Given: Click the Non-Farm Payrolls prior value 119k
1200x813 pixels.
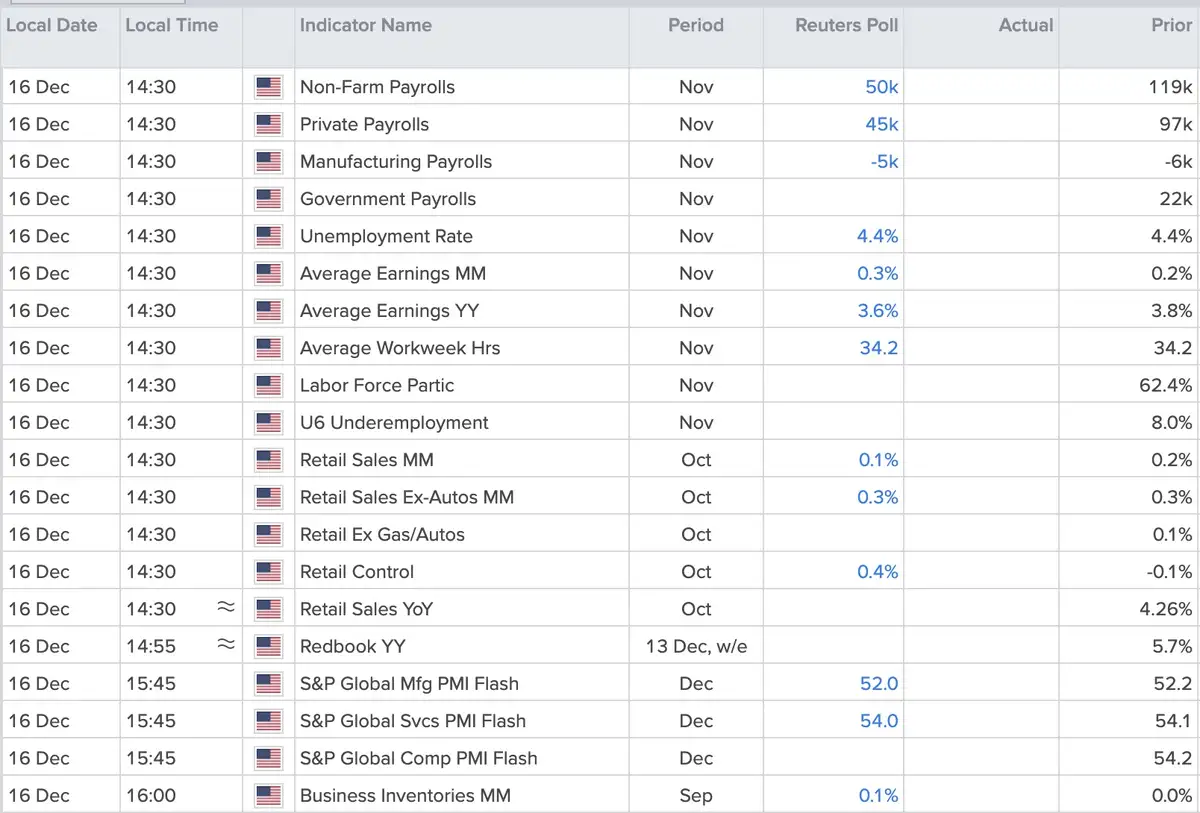Looking at the screenshot, I should [1170, 87].
